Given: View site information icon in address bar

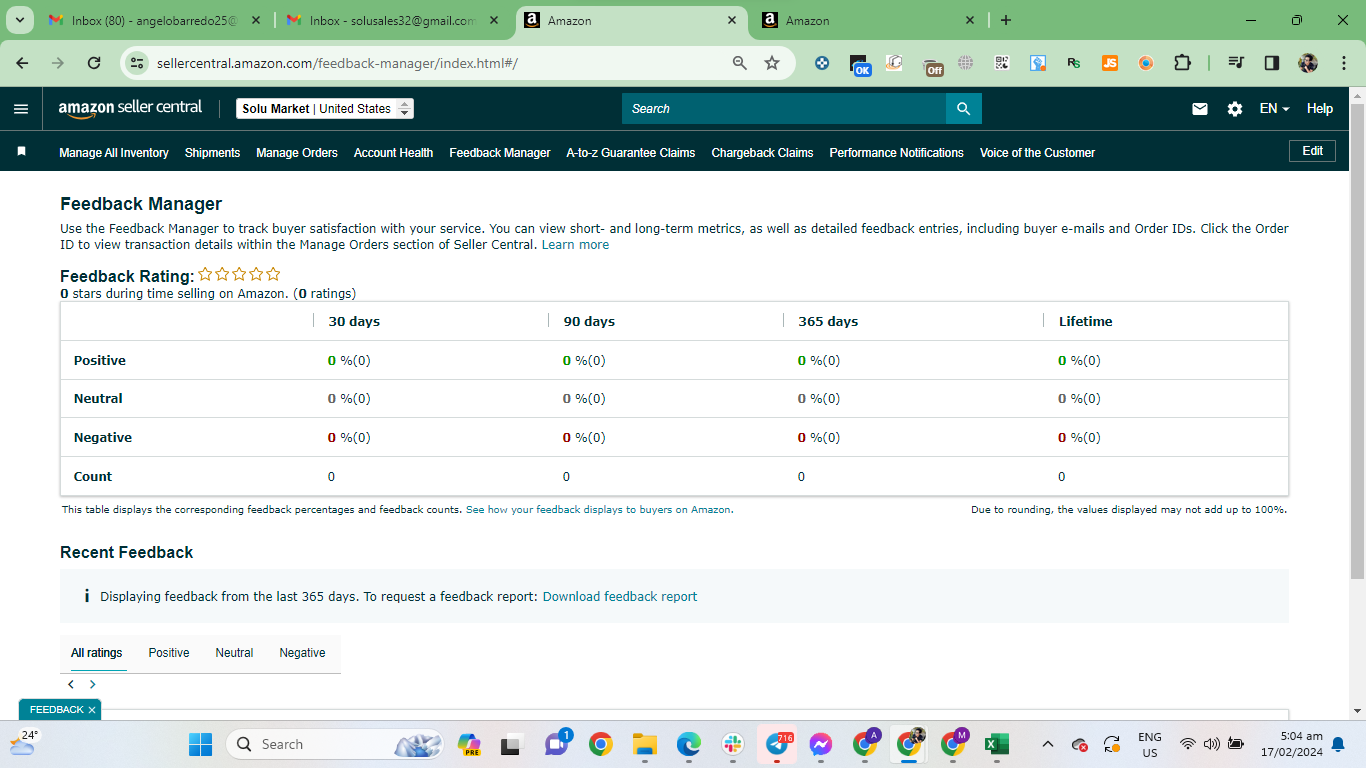Looking at the screenshot, I should (137, 63).
